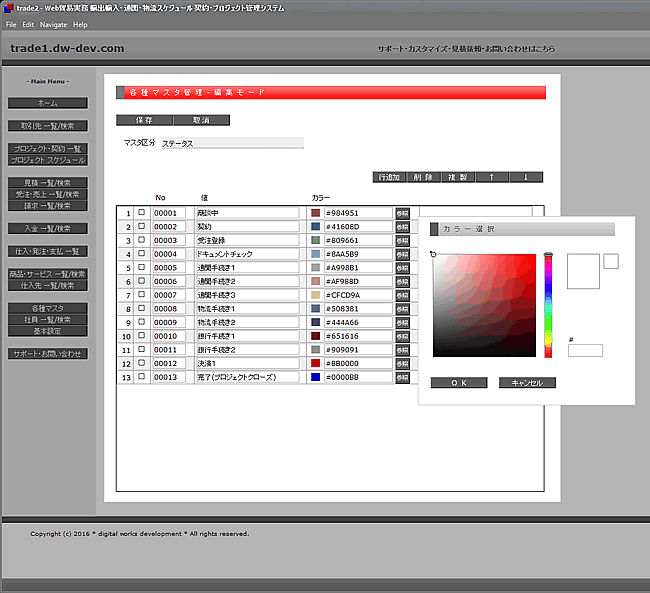
Task: Tick the checkbox for row 00001
Action: point(141,212)
